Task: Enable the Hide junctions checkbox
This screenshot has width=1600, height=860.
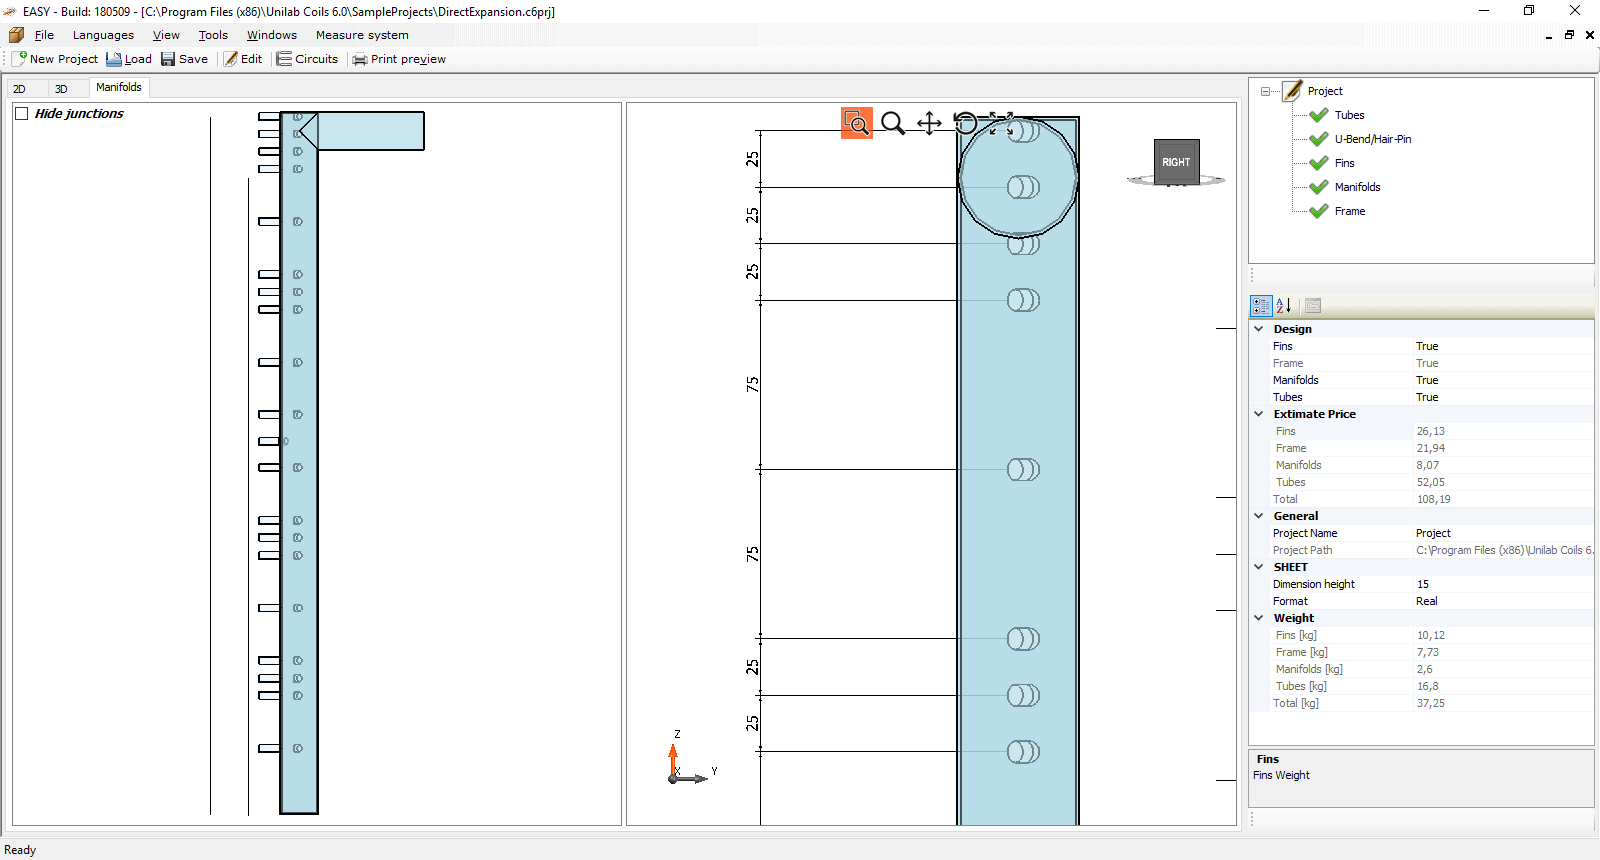Action: (x=22, y=114)
